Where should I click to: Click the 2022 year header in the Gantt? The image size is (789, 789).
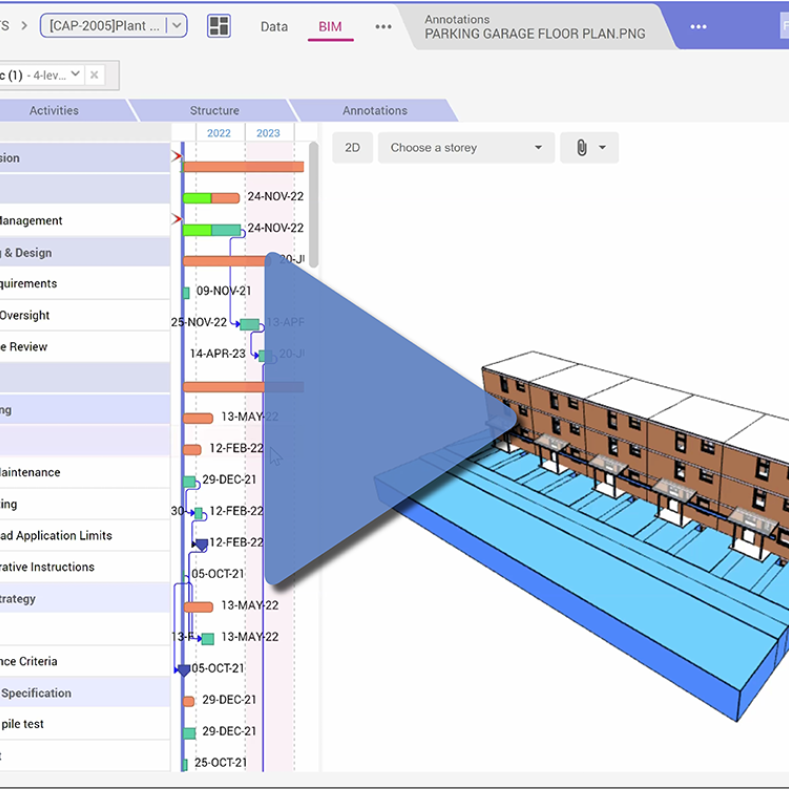[x=219, y=133]
